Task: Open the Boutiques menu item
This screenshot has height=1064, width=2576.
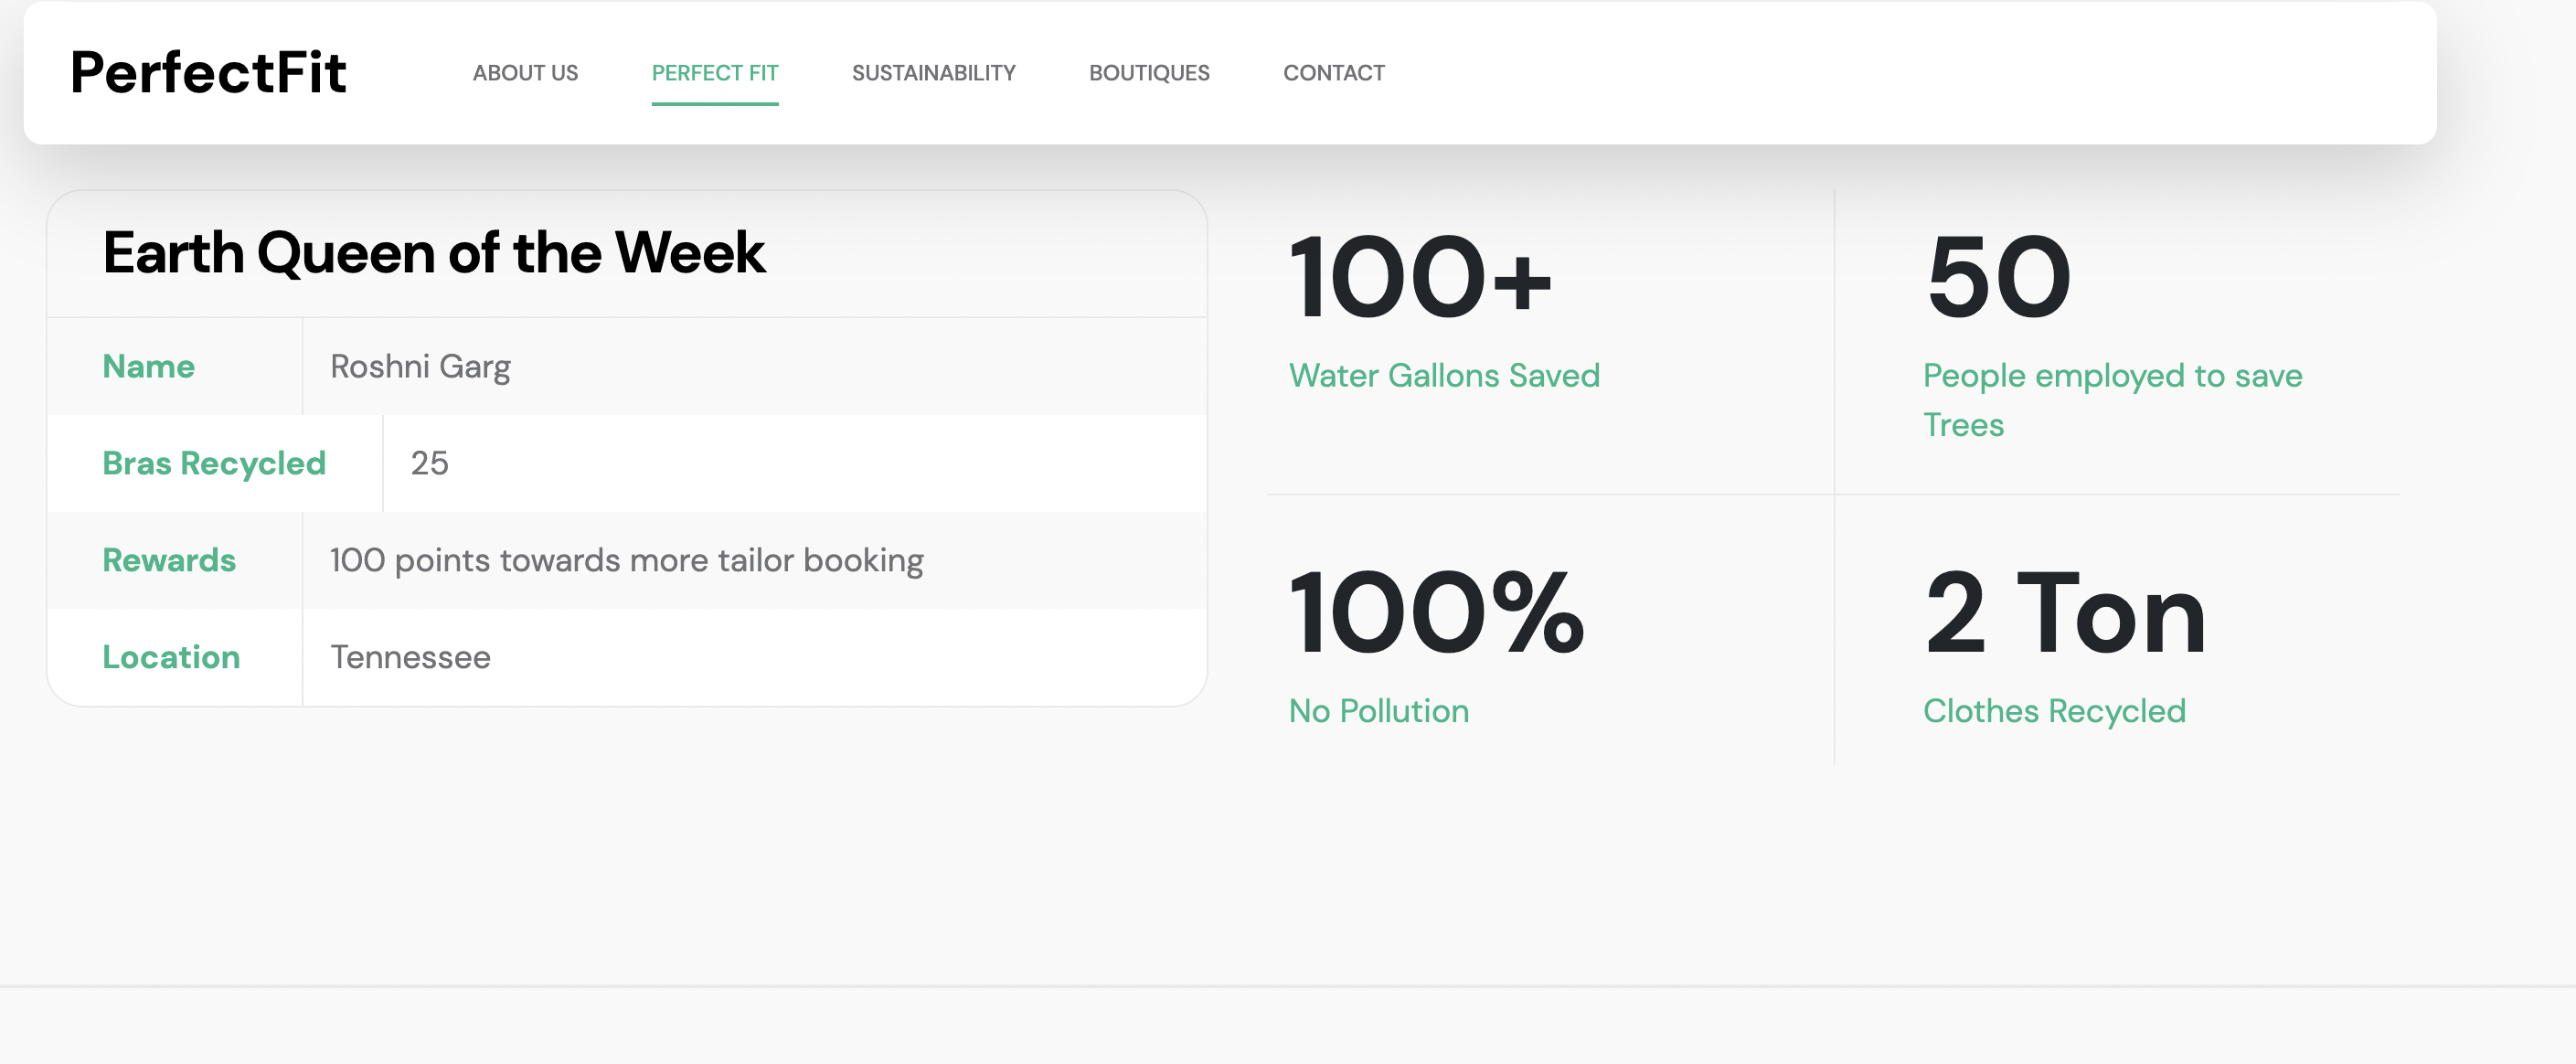Action: (x=1148, y=73)
